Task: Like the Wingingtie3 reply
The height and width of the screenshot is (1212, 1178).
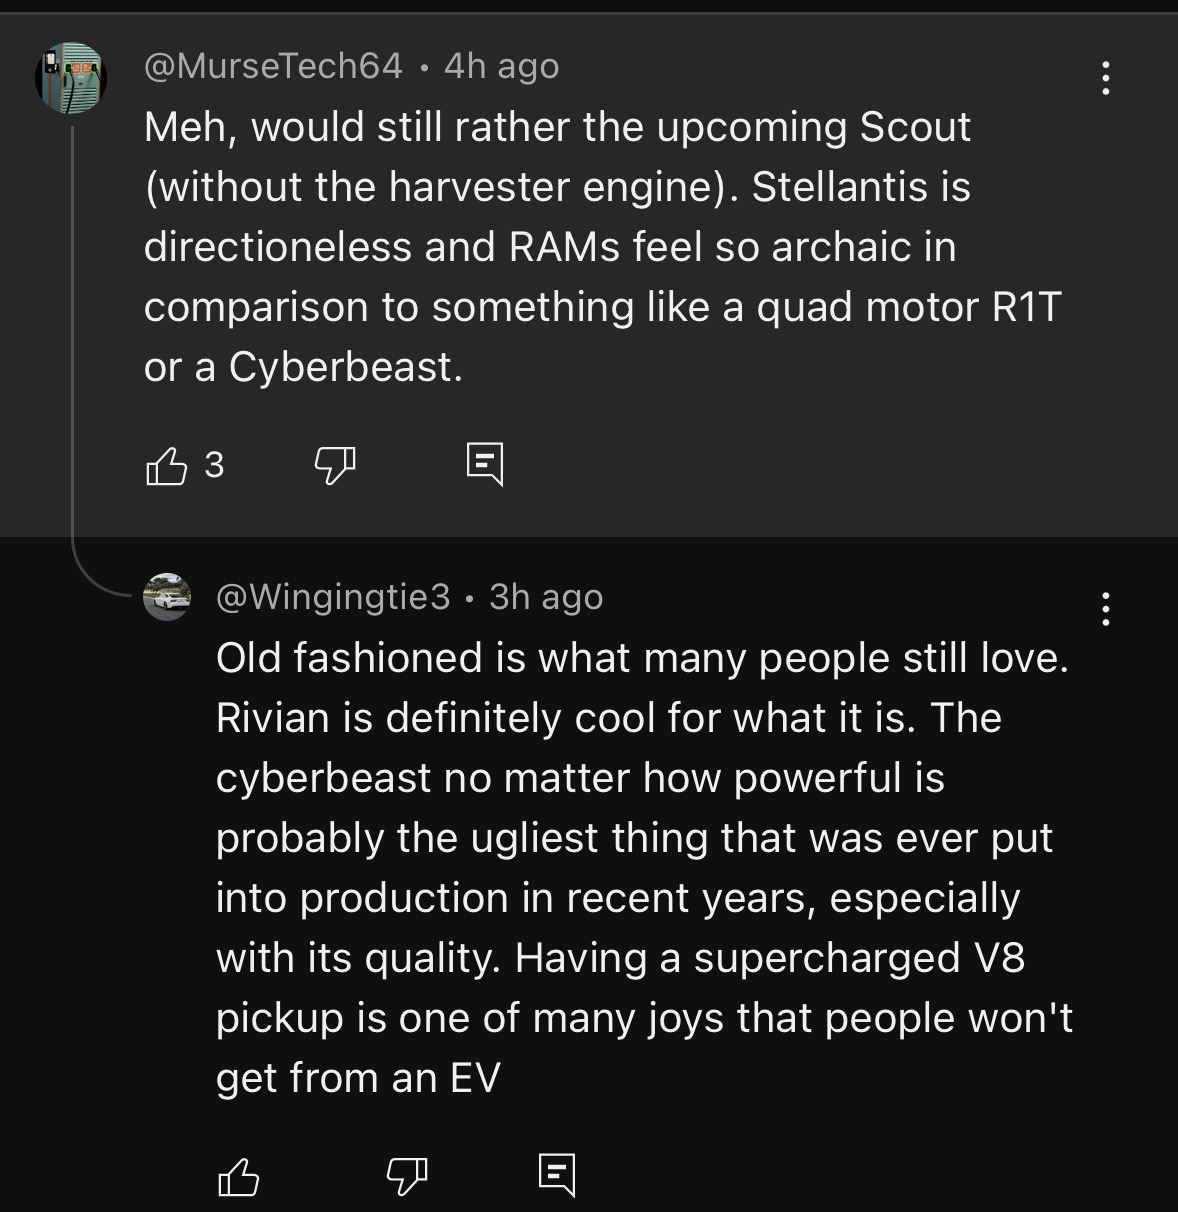Action: [238, 1177]
